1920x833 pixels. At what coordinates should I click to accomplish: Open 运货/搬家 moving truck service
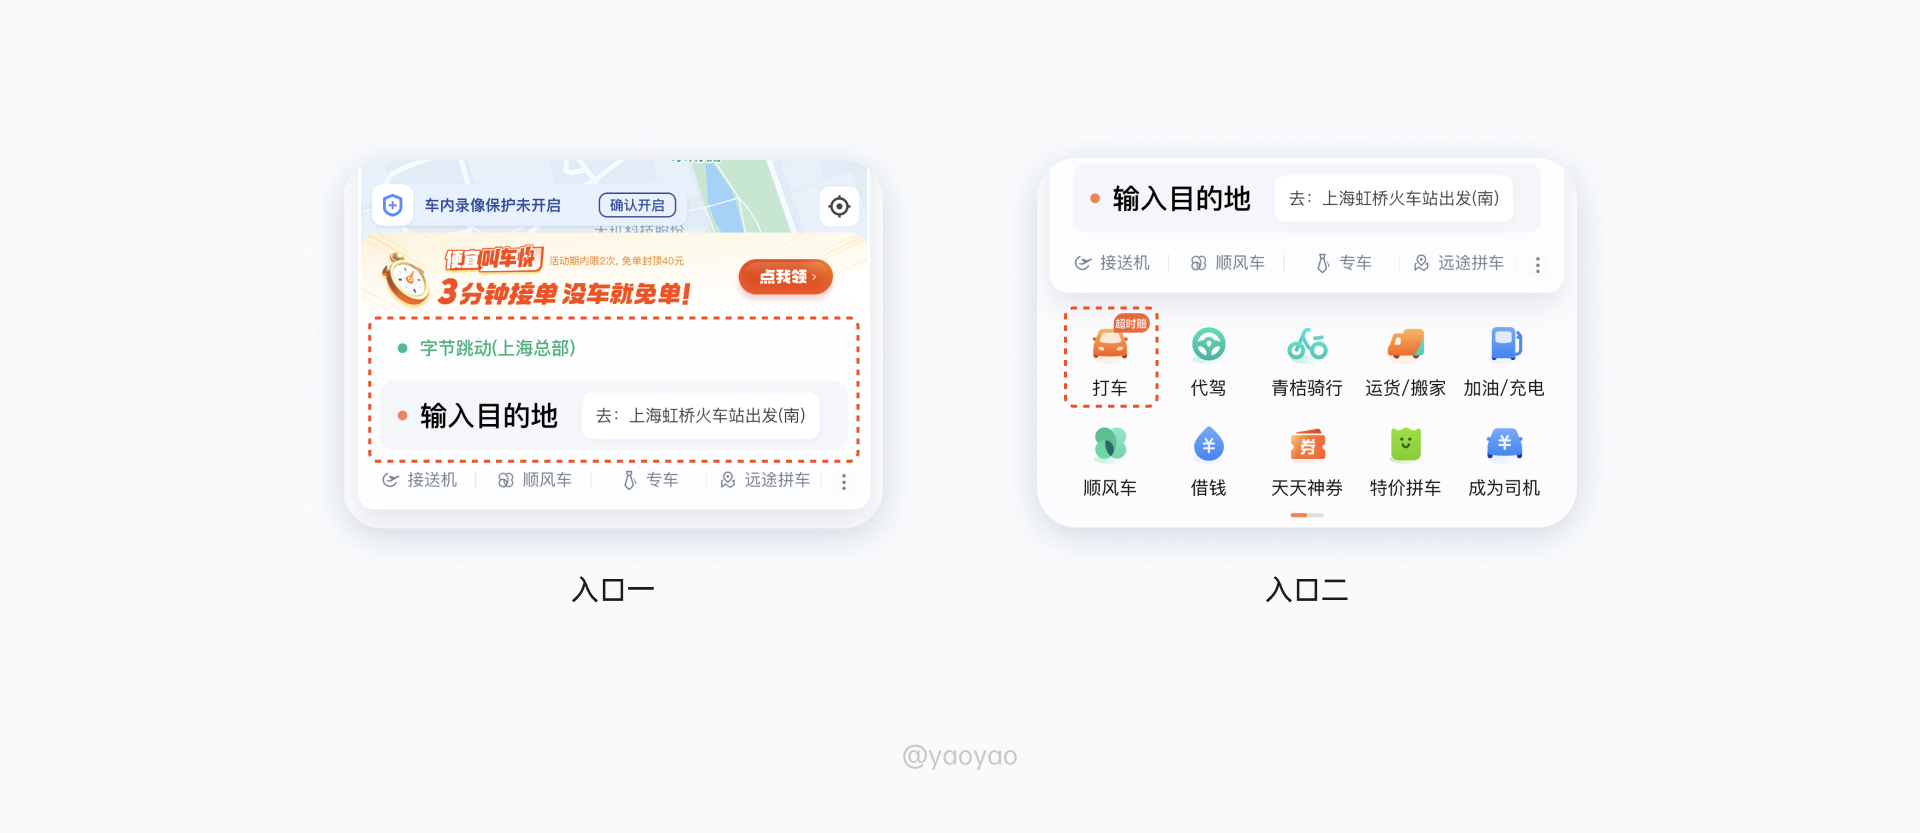pyautogui.click(x=1405, y=345)
